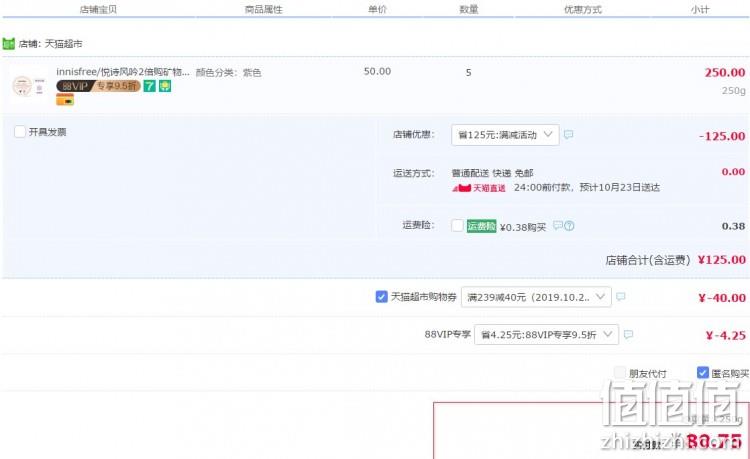This screenshot has width=750, height=459.
Task: Click the ¥-40.00 coupon amount
Action: click(722, 298)
